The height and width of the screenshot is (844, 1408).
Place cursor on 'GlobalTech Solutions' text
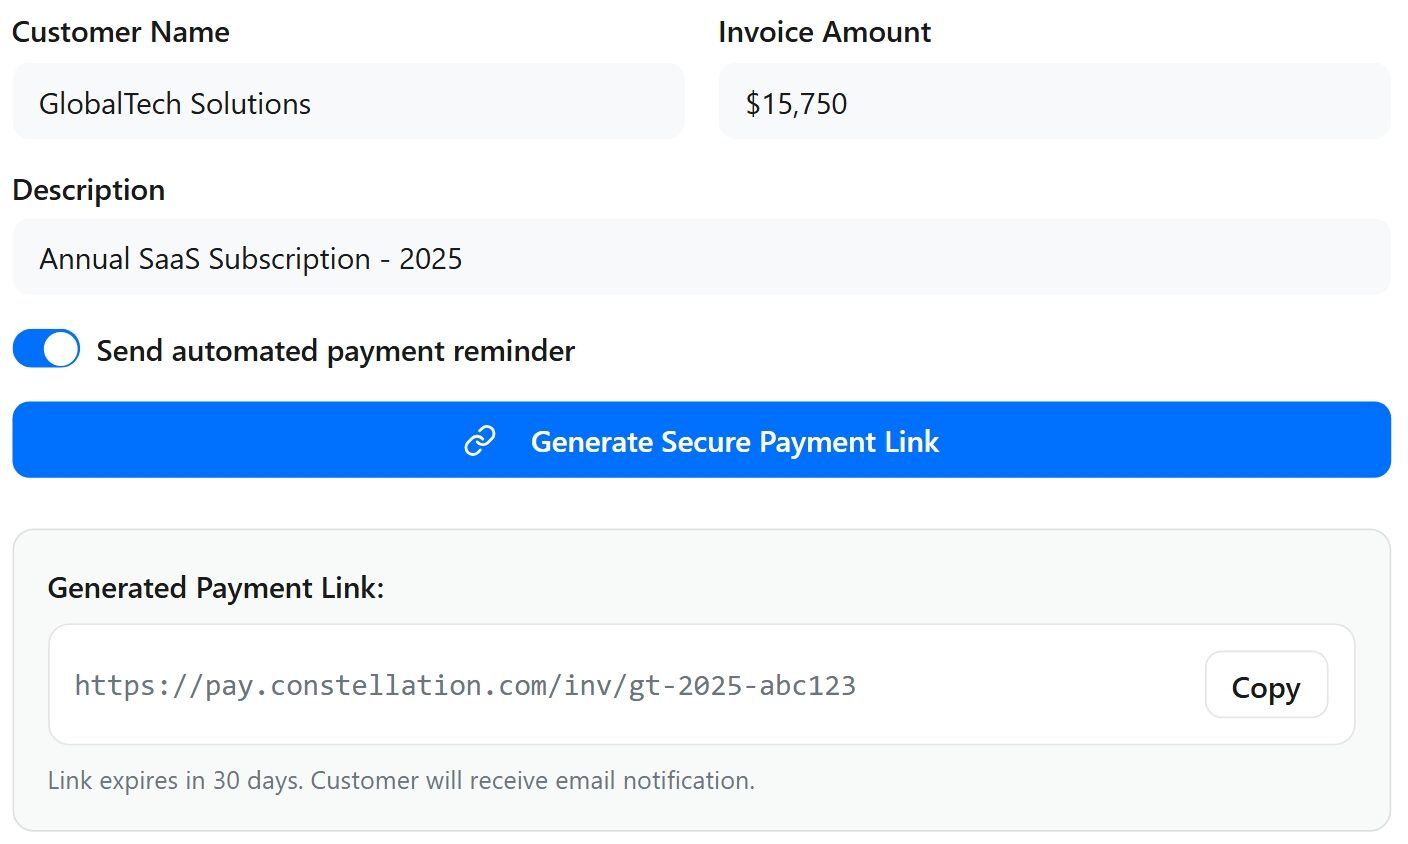pyautogui.click(x=175, y=104)
